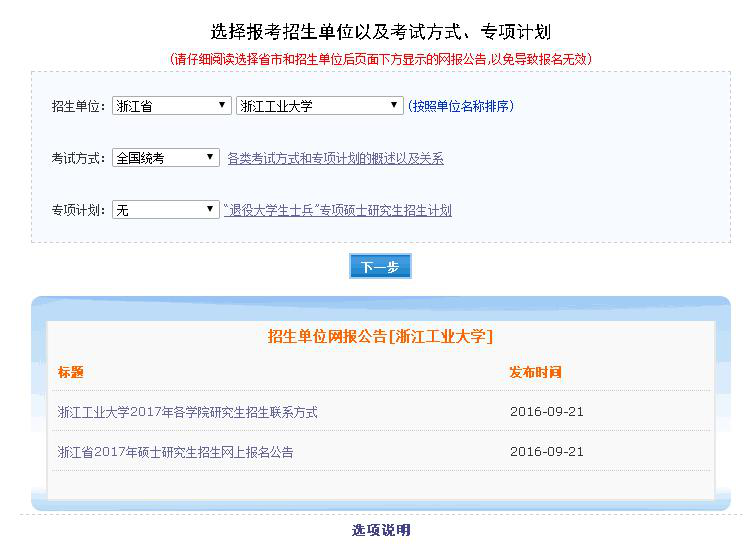Expand the 浙江工业大学 school selector
The image size is (748, 552).
click(319, 106)
